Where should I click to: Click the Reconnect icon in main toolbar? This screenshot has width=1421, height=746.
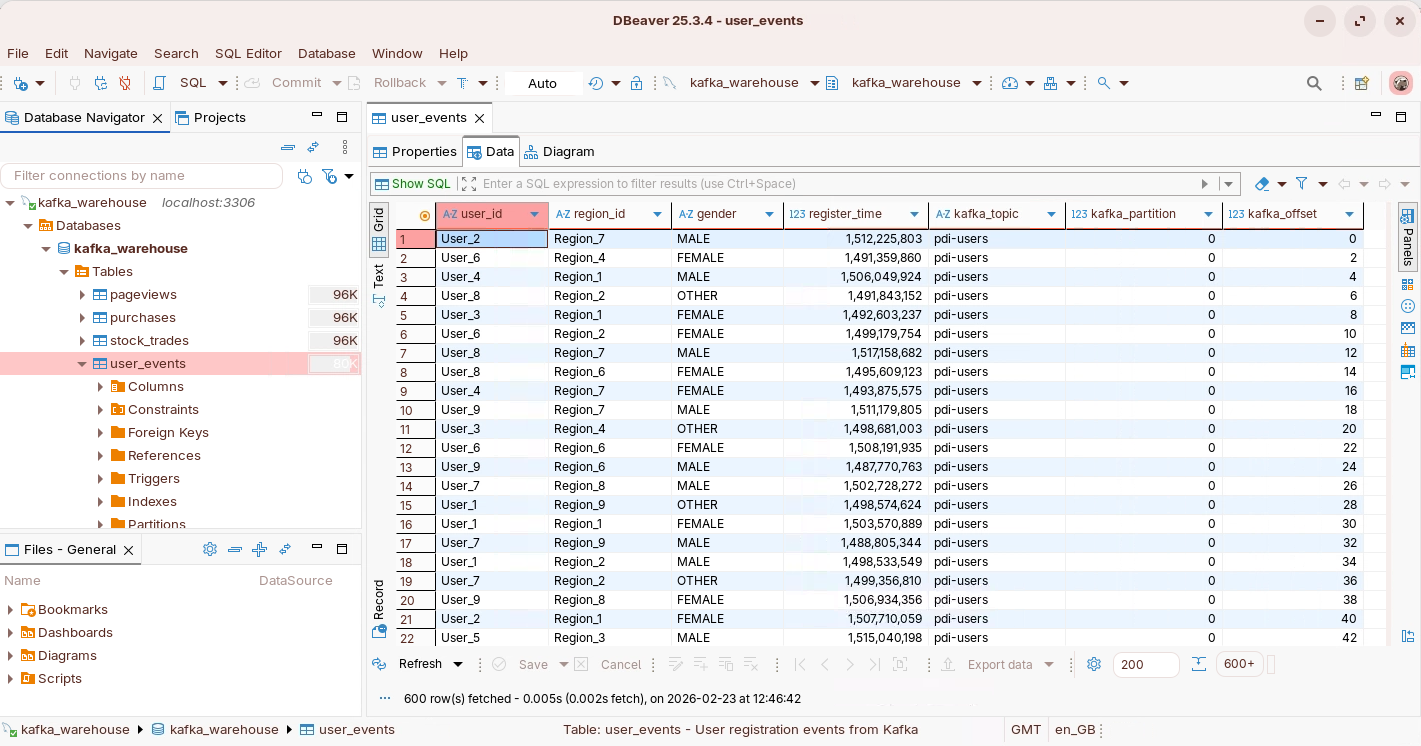pos(100,83)
